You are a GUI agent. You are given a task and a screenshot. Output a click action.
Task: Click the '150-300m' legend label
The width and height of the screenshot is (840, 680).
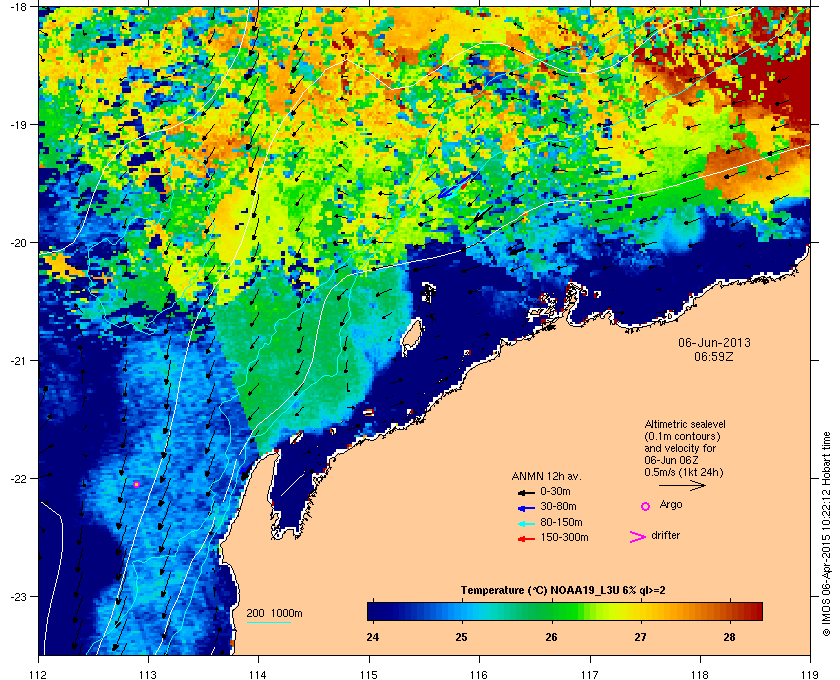pos(564,537)
